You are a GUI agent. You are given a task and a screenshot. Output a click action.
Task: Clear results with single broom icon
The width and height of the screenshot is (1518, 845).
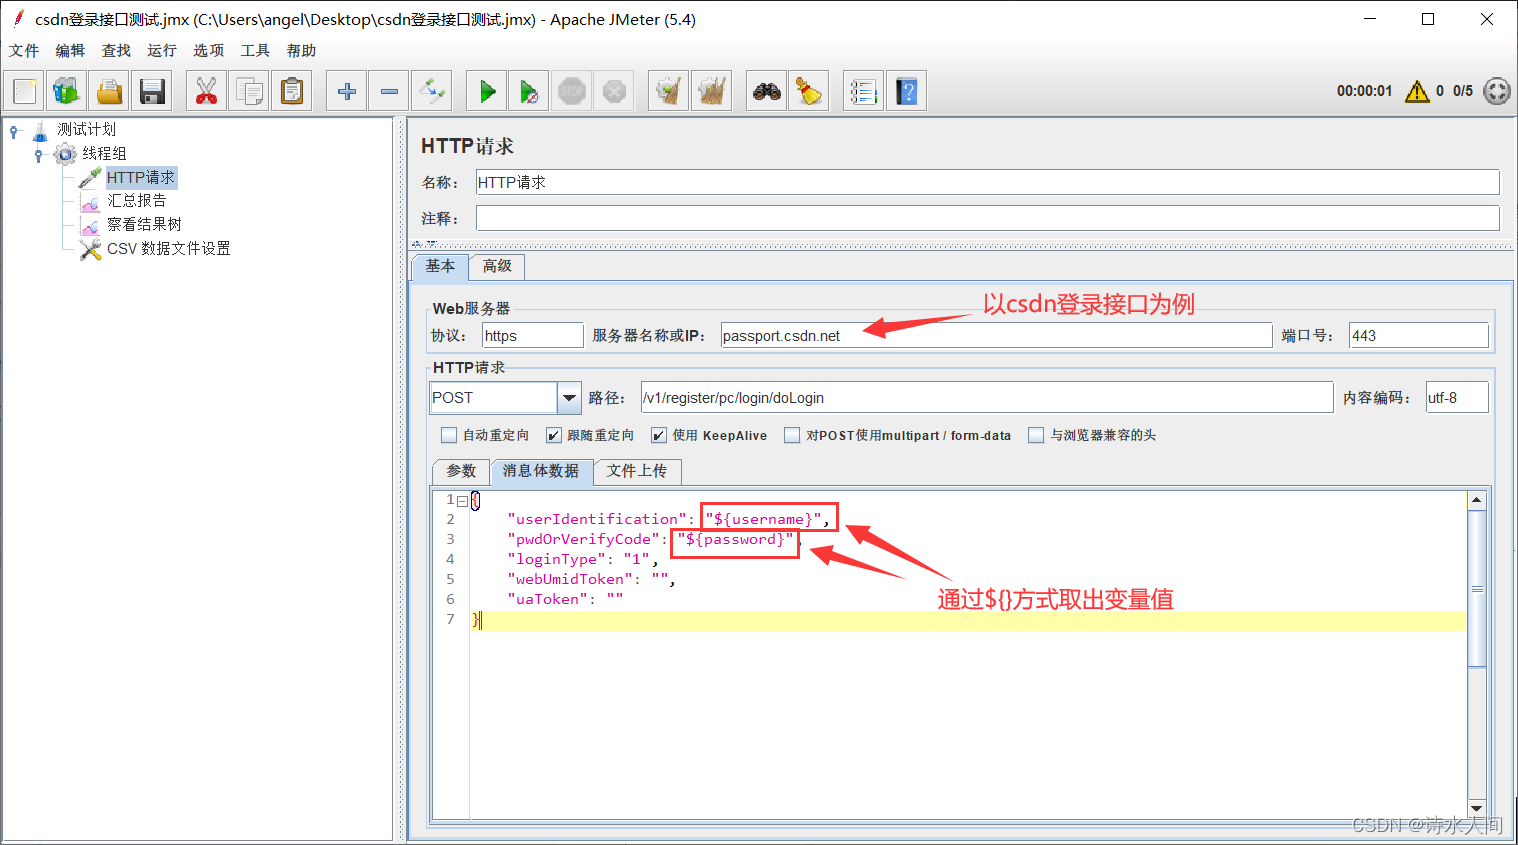(x=668, y=91)
